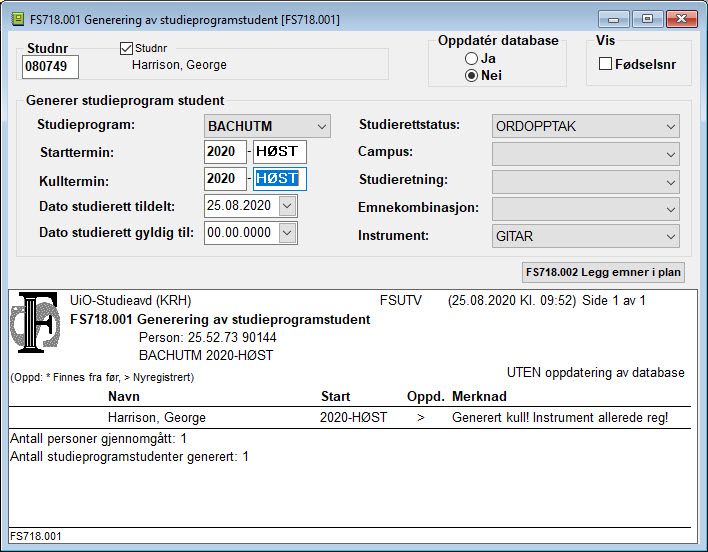Click the Oppd. column header
708x552 pixels.
pos(425,396)
